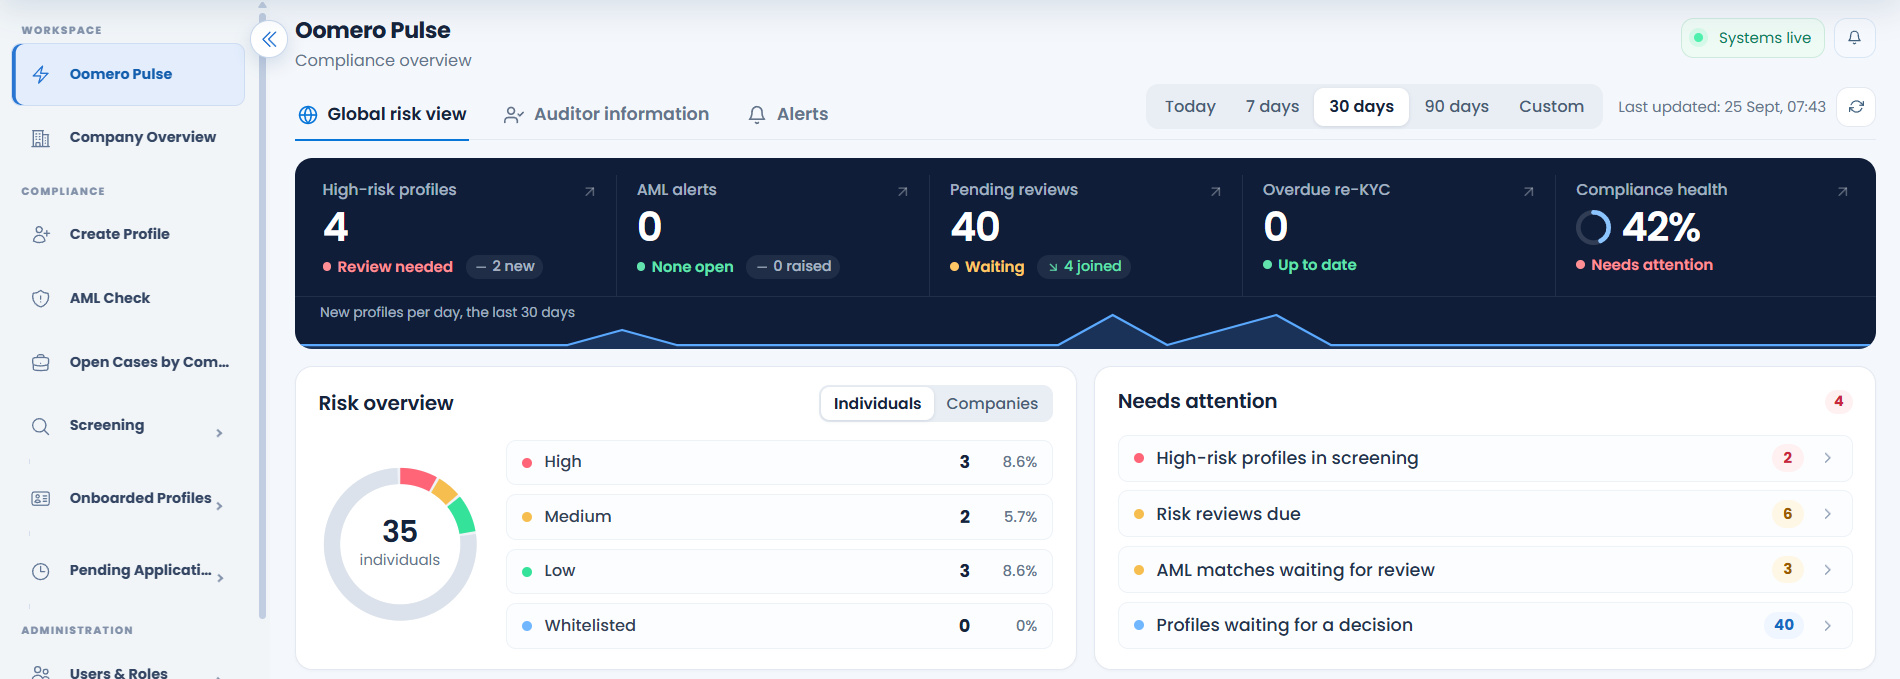Click the Compliance health progress ring
Viewport: 1900px width, 679px height.
[1594, 228]
